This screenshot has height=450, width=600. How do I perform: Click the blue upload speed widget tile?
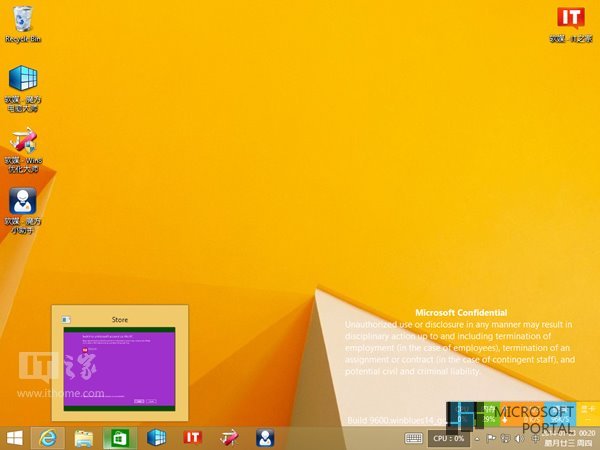[560, 414]
